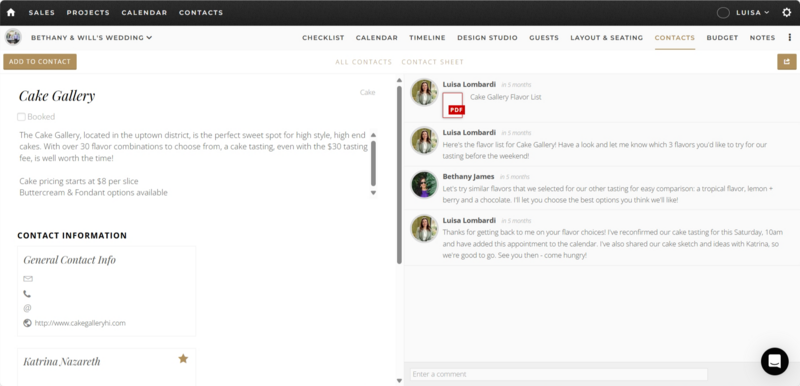Click the email envelope icon
Viewport: 800px width, 386px height.
click(x=28, y=279)
